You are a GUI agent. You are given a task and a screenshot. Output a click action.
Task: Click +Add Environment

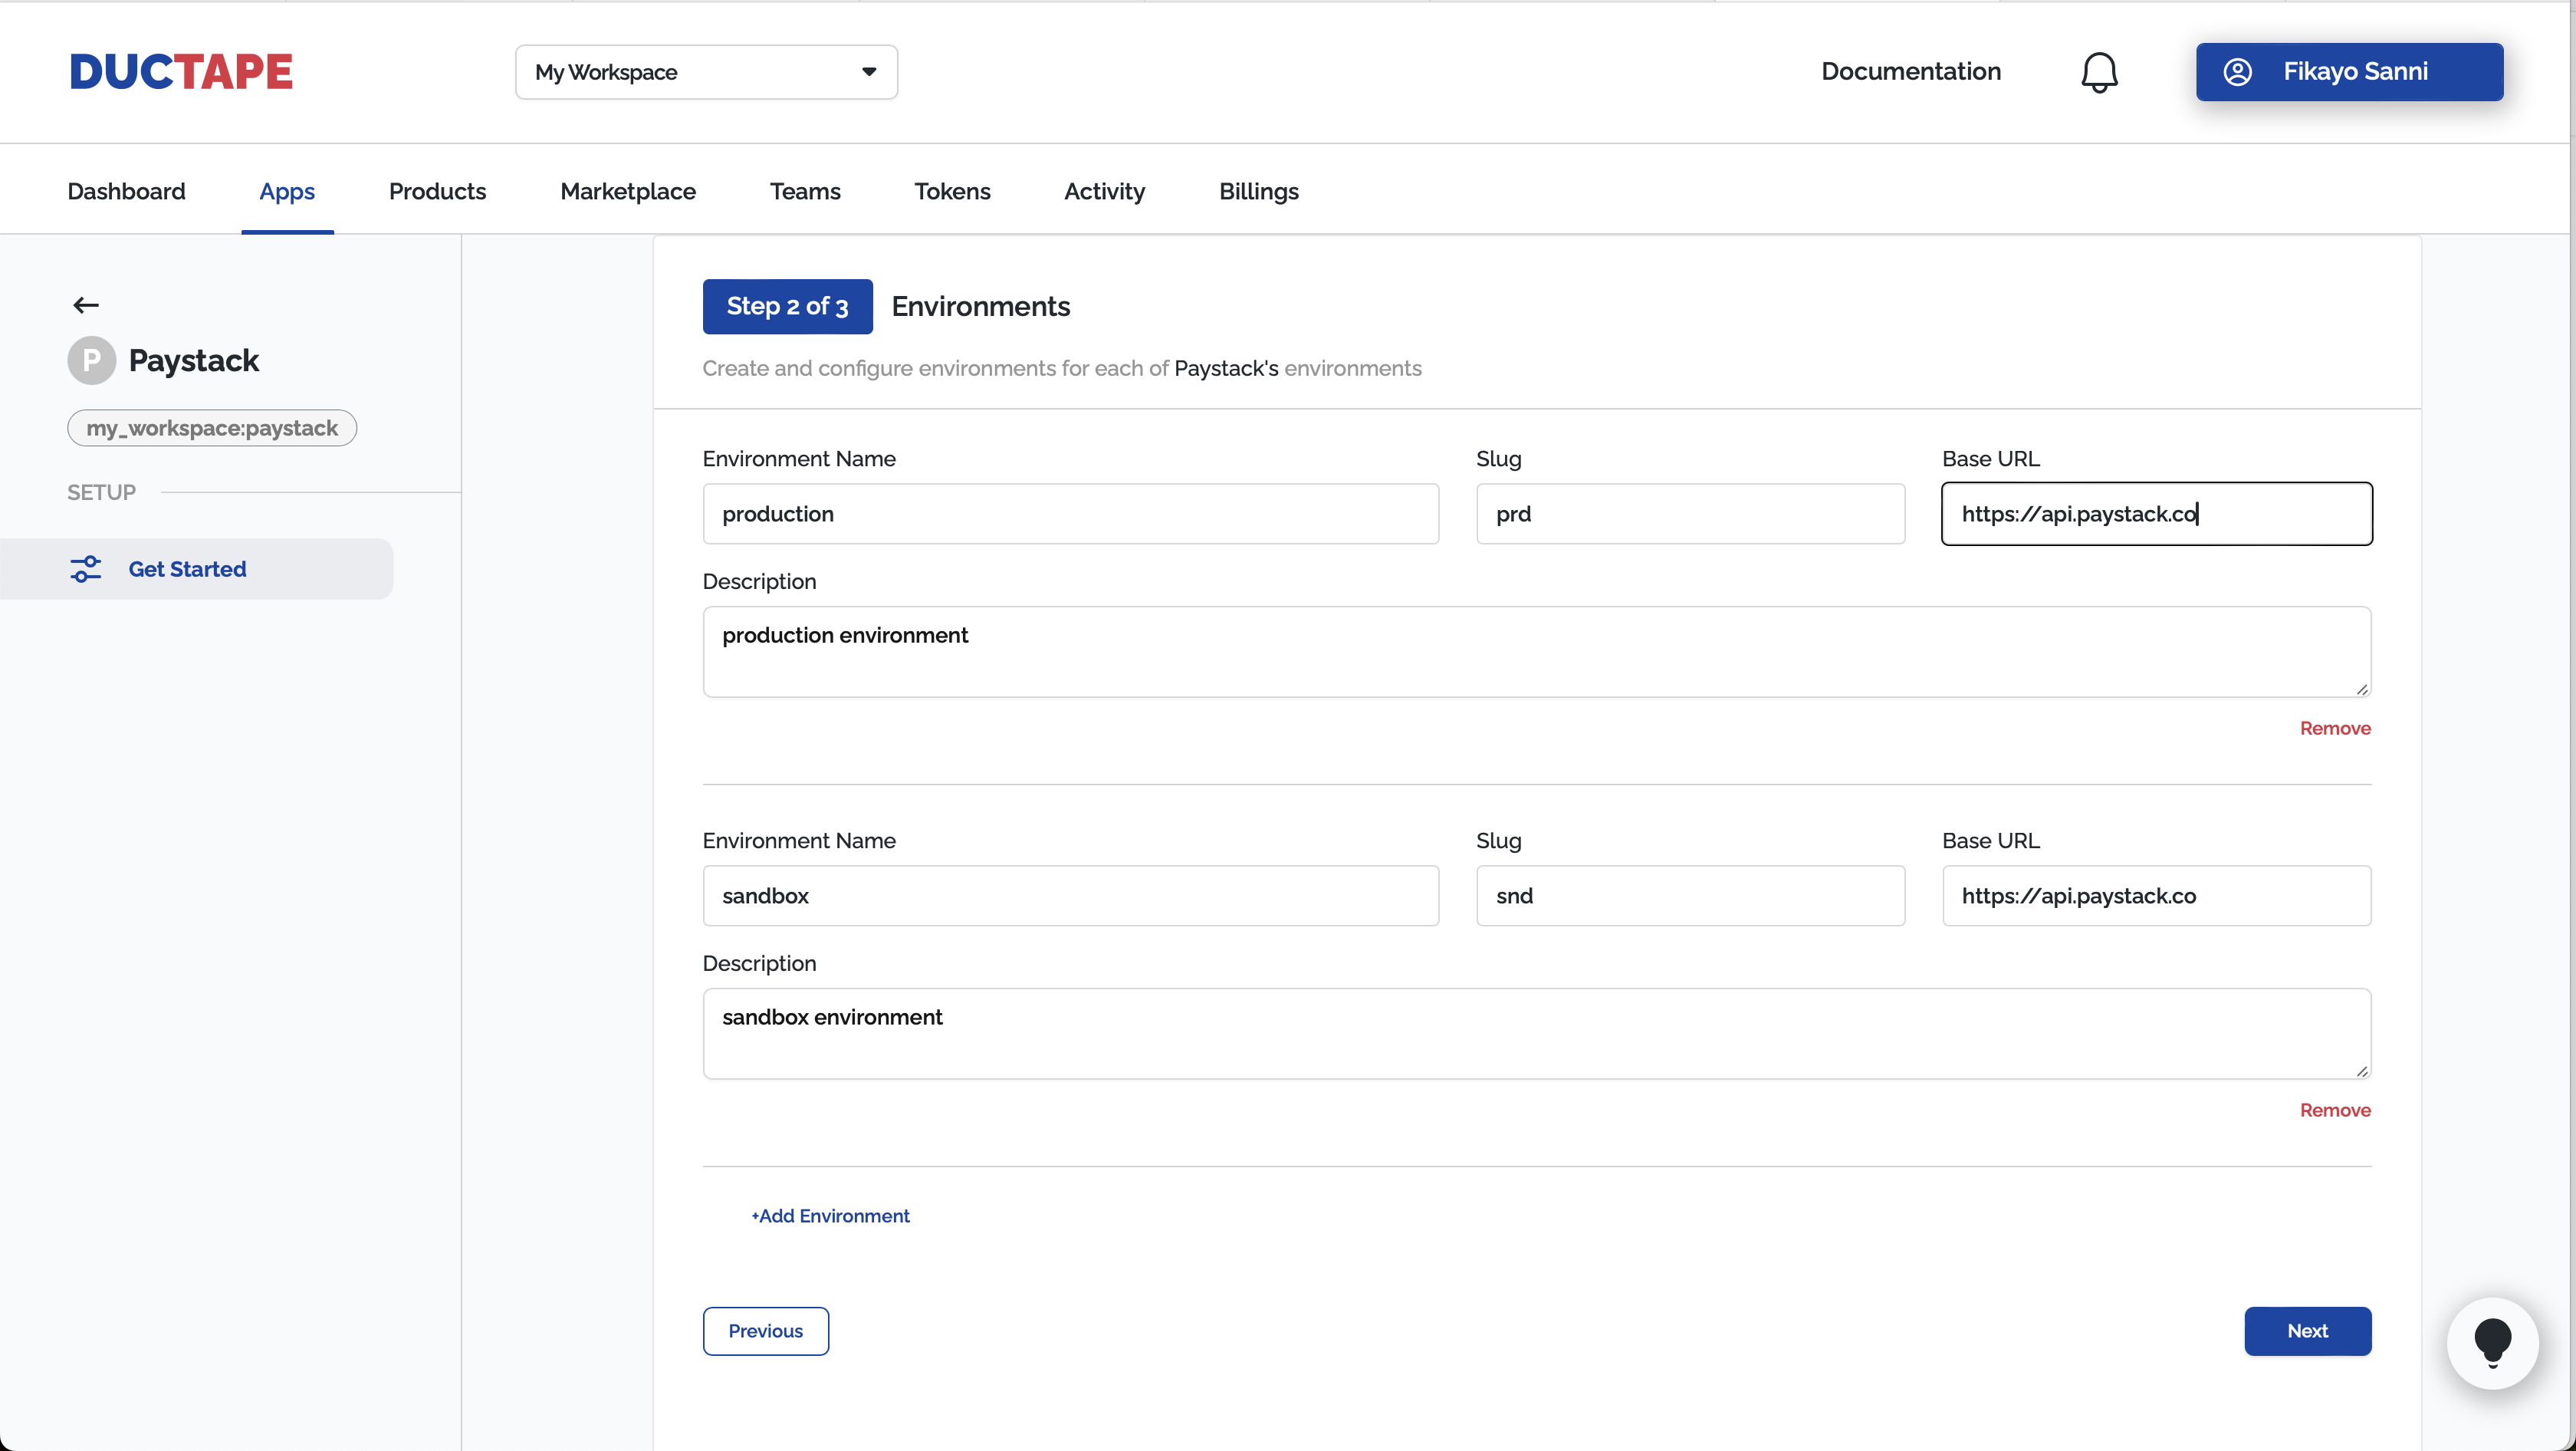tap(830, 1216)
